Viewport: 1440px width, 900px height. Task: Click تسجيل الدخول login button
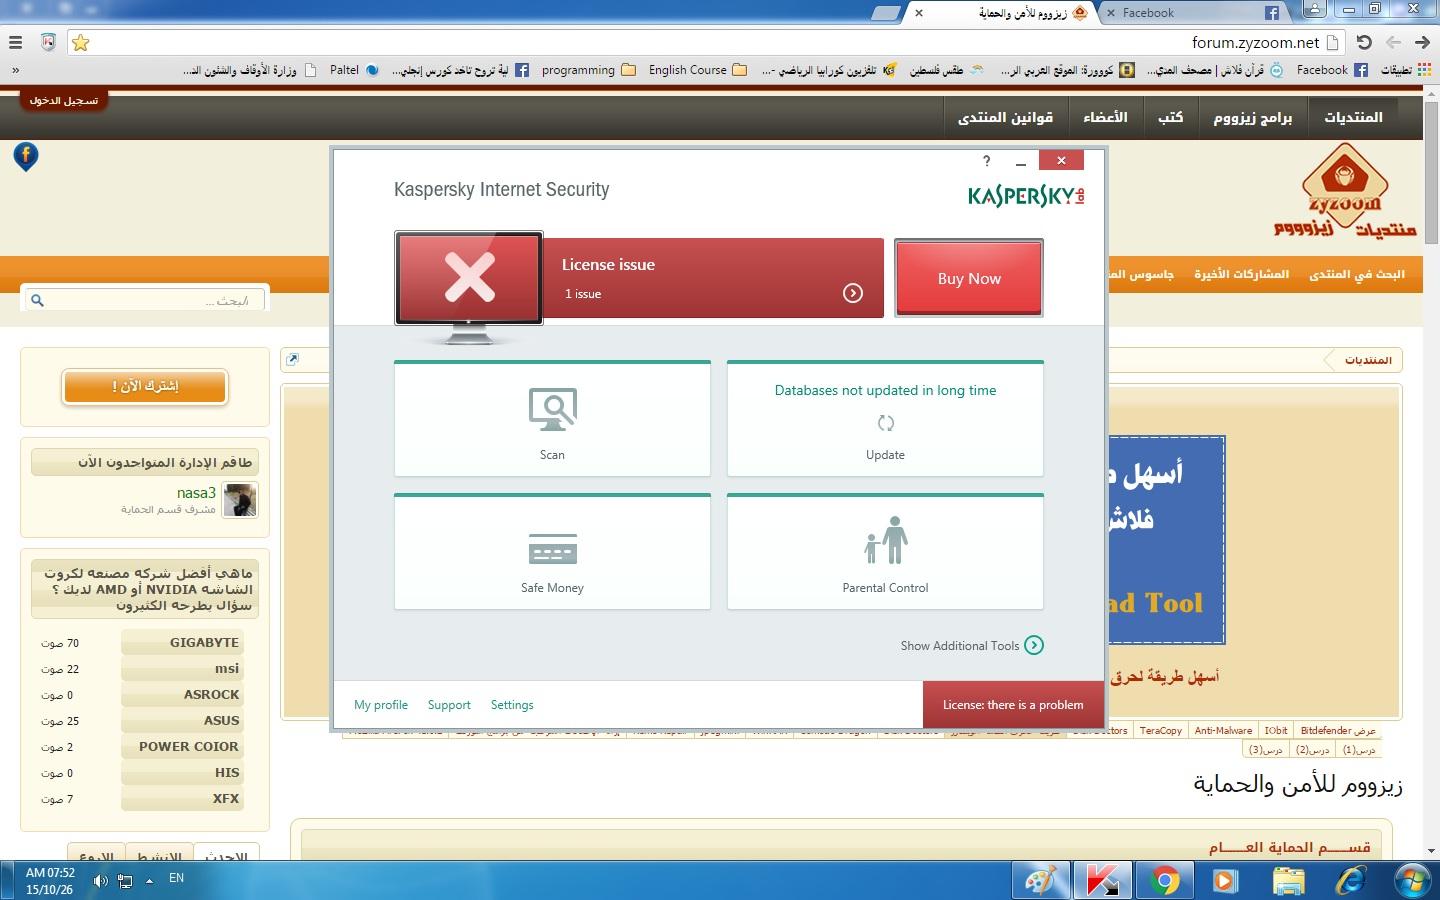[63, 100]
